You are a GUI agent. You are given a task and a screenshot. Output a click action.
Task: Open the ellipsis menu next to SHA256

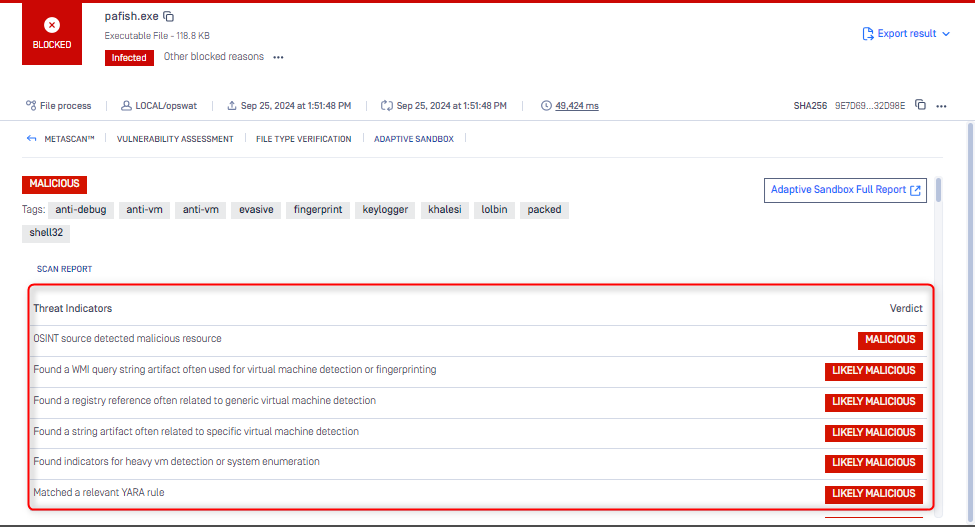pyautogui.click(x=941, y=106)
